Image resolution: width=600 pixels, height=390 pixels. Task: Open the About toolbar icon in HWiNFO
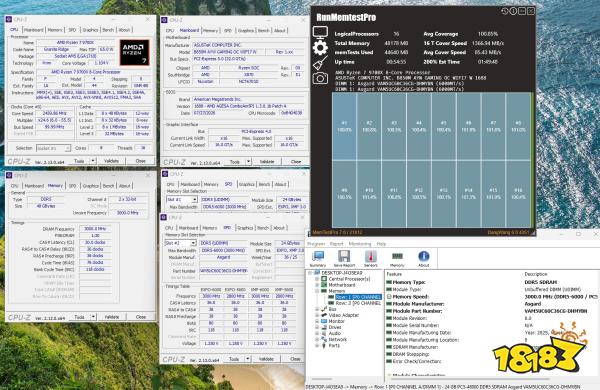pos(424,259)
